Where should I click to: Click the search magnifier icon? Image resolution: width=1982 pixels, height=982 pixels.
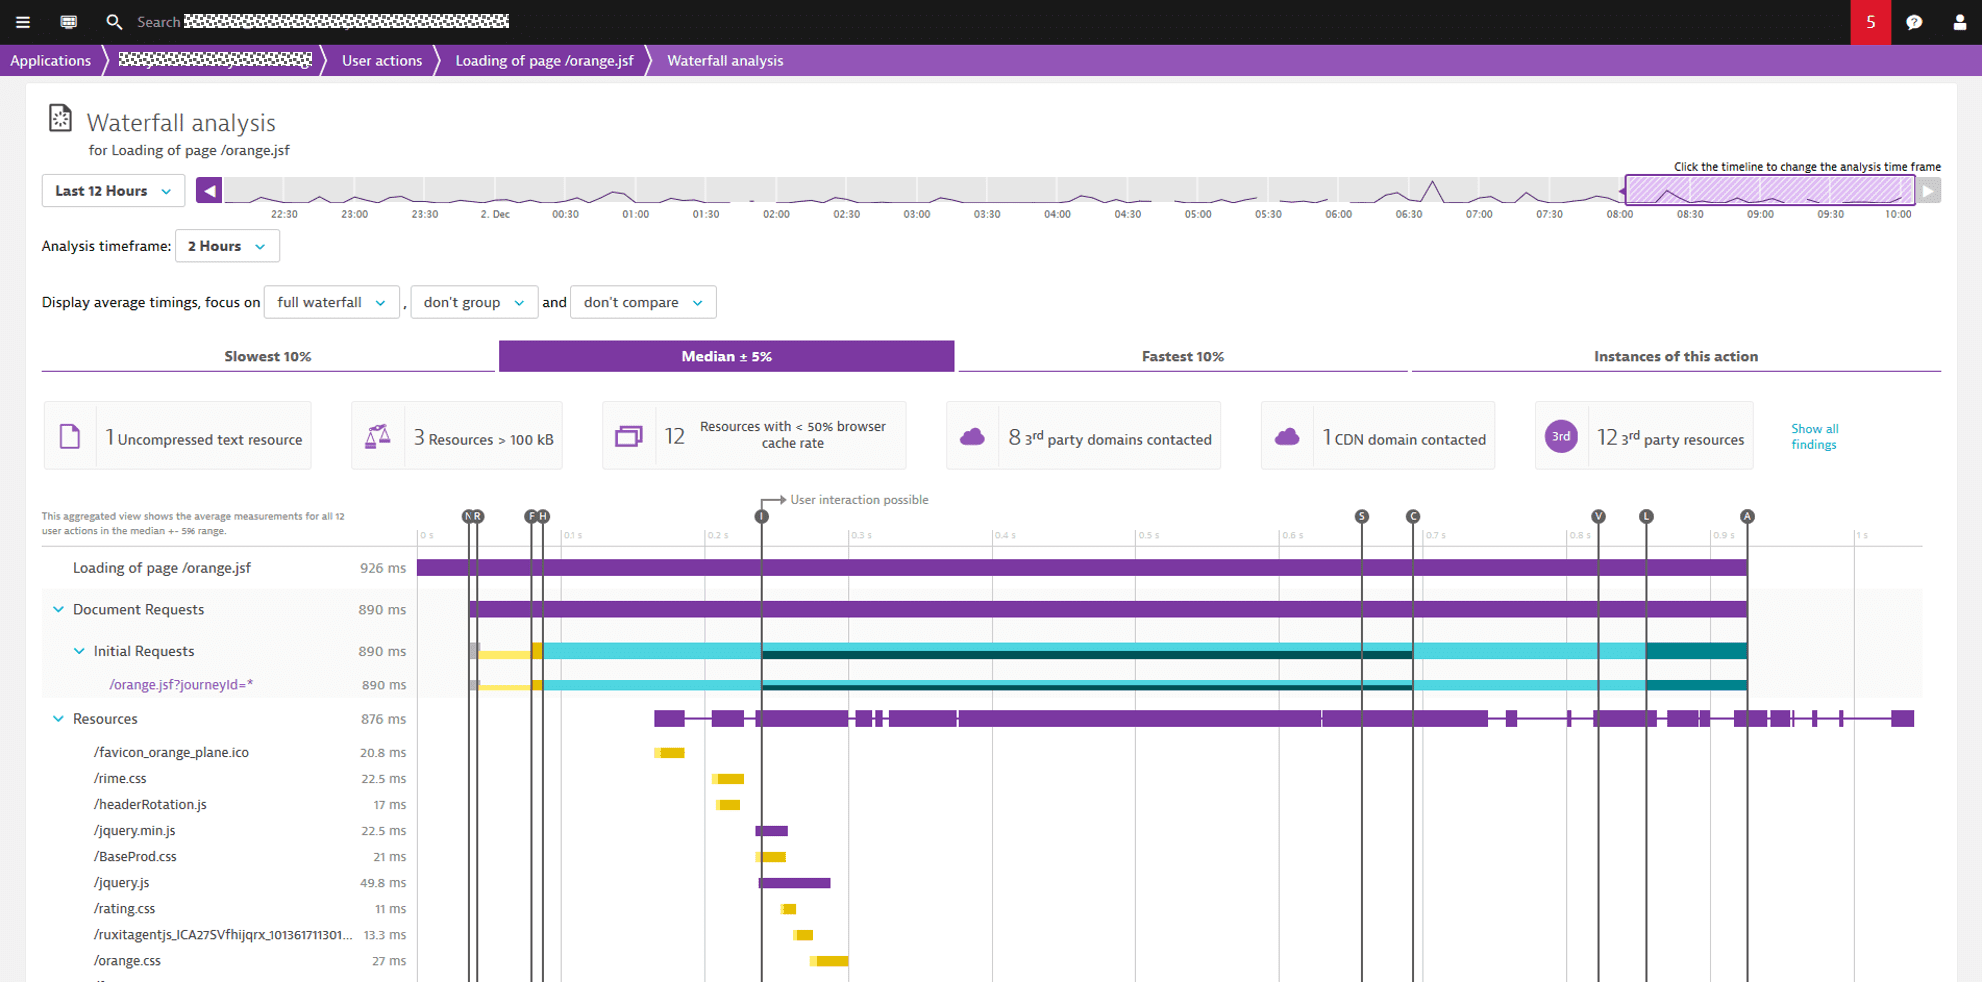(x=114, y=21)
